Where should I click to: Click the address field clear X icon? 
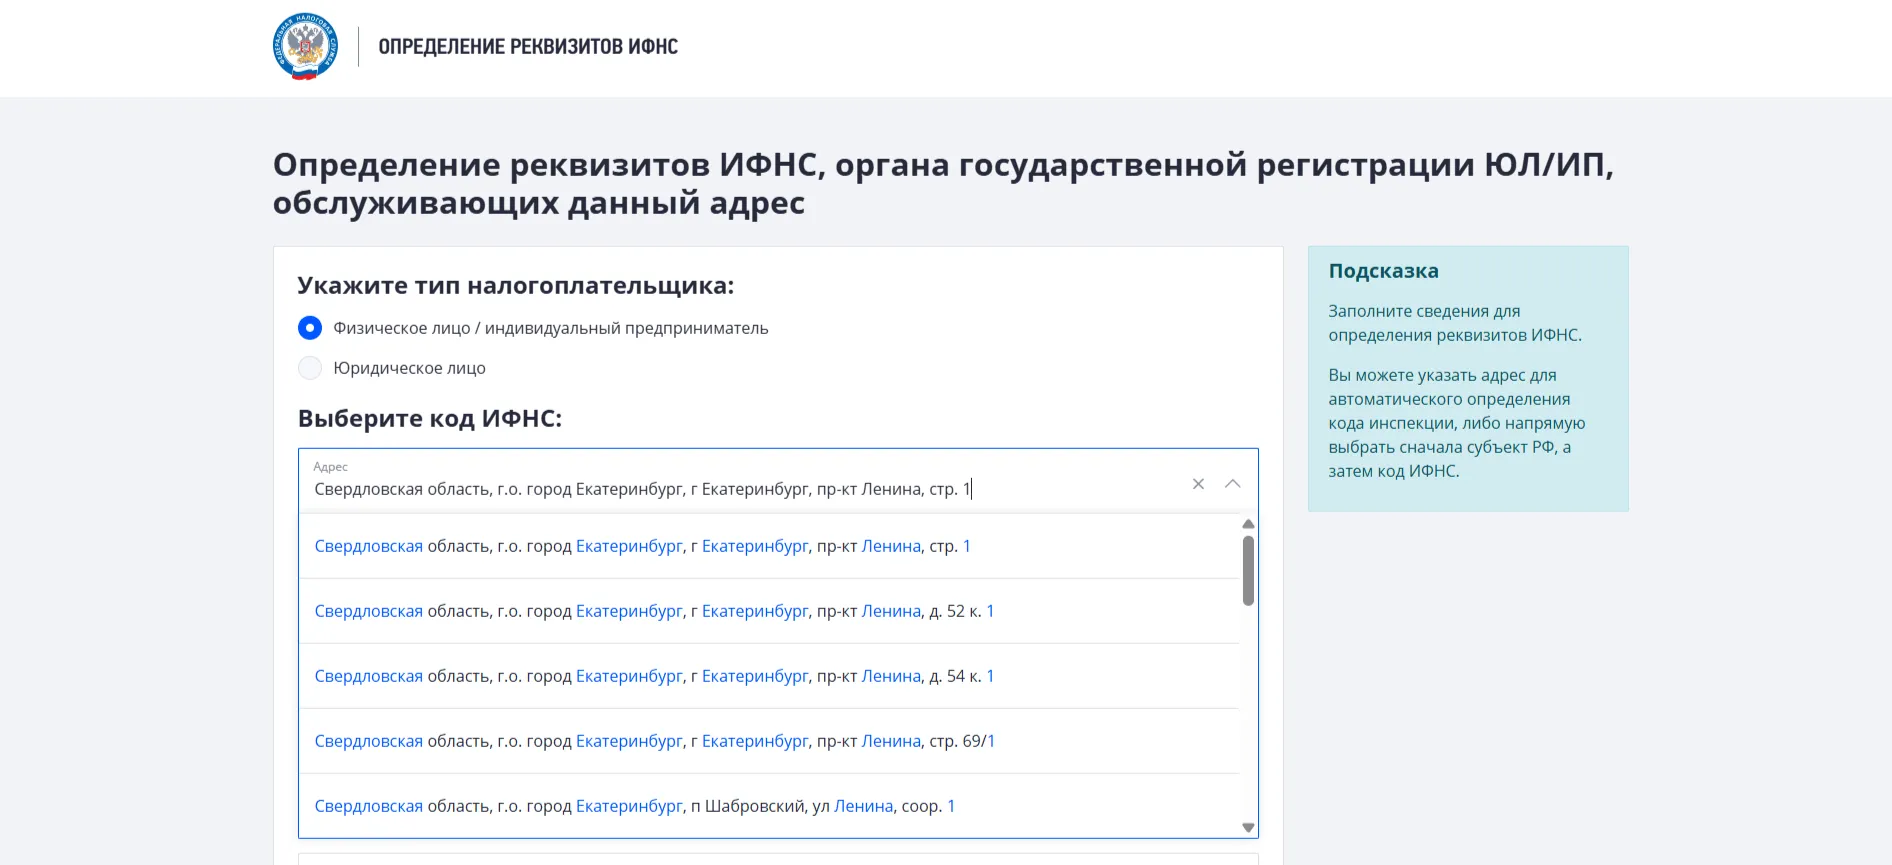coord(1198,484)
